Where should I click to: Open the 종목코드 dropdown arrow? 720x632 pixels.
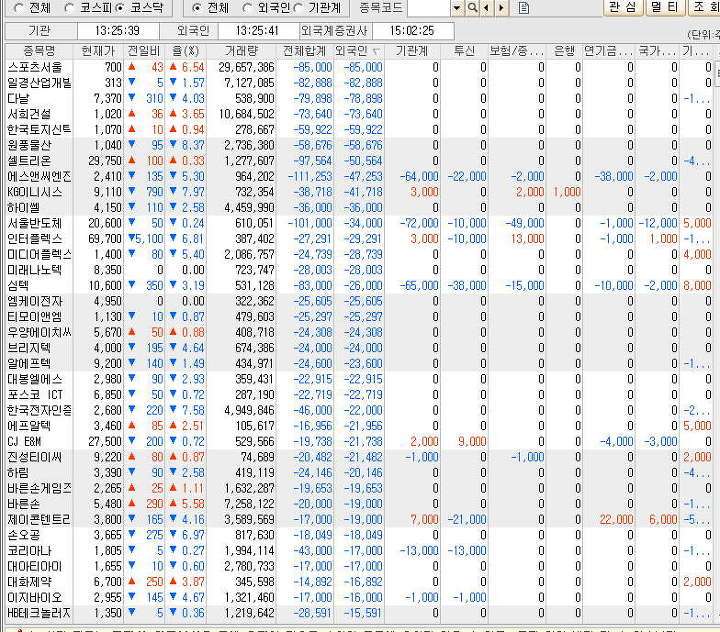tap(457, 8)
